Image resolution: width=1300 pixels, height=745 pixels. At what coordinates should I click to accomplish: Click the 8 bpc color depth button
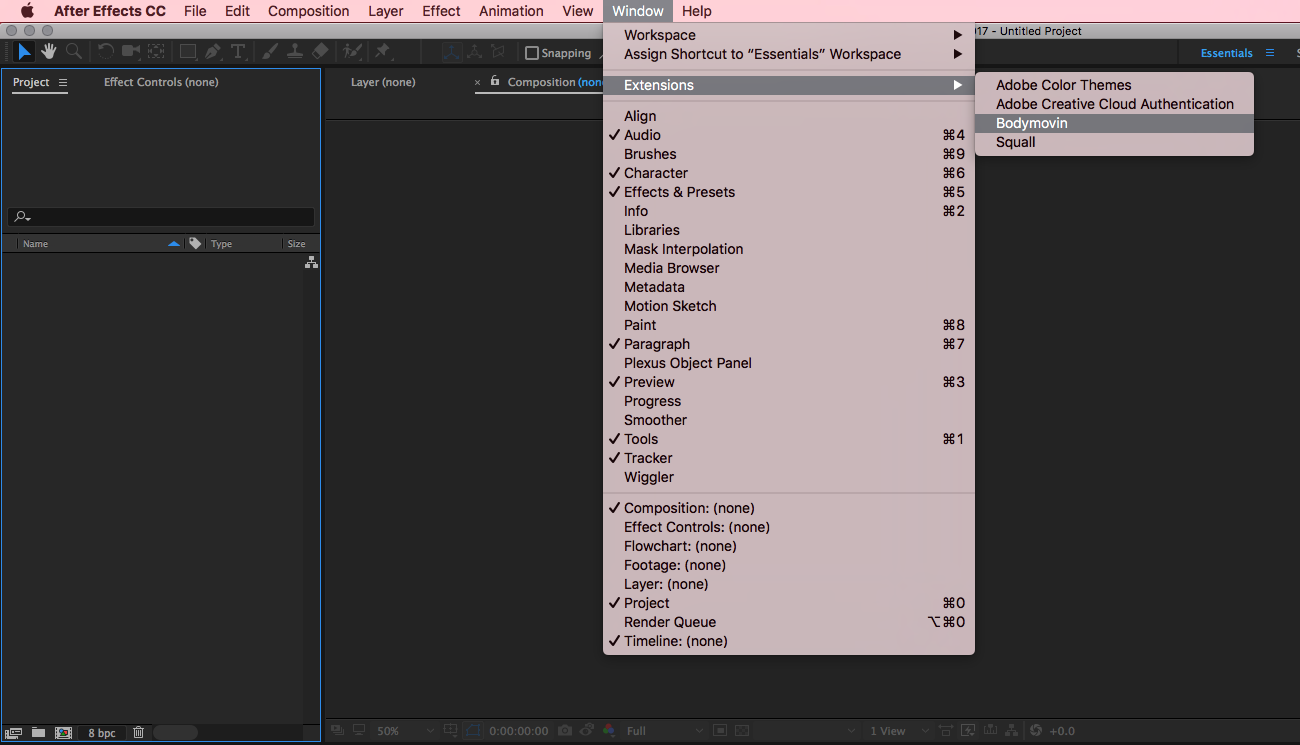pyautogui.click(x=102, y=733)
